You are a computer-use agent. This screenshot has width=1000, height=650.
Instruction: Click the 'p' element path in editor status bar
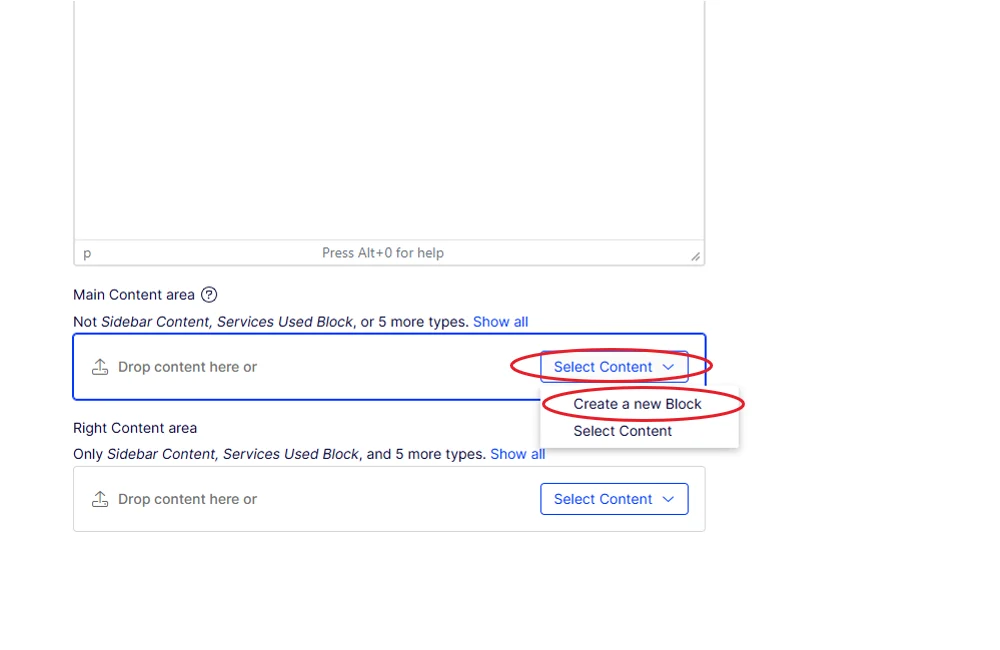[87, 253]
